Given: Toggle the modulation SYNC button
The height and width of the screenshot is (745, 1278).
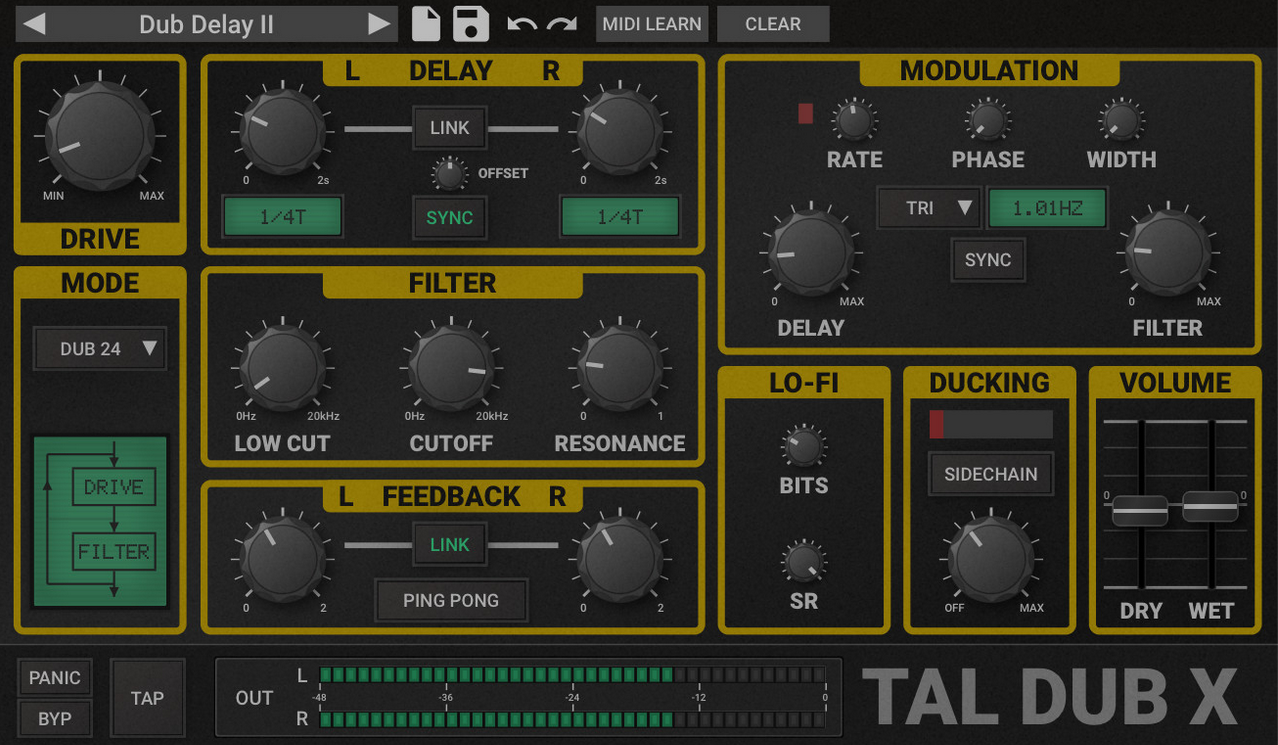Looking at the screenshot, I should 988,260.
